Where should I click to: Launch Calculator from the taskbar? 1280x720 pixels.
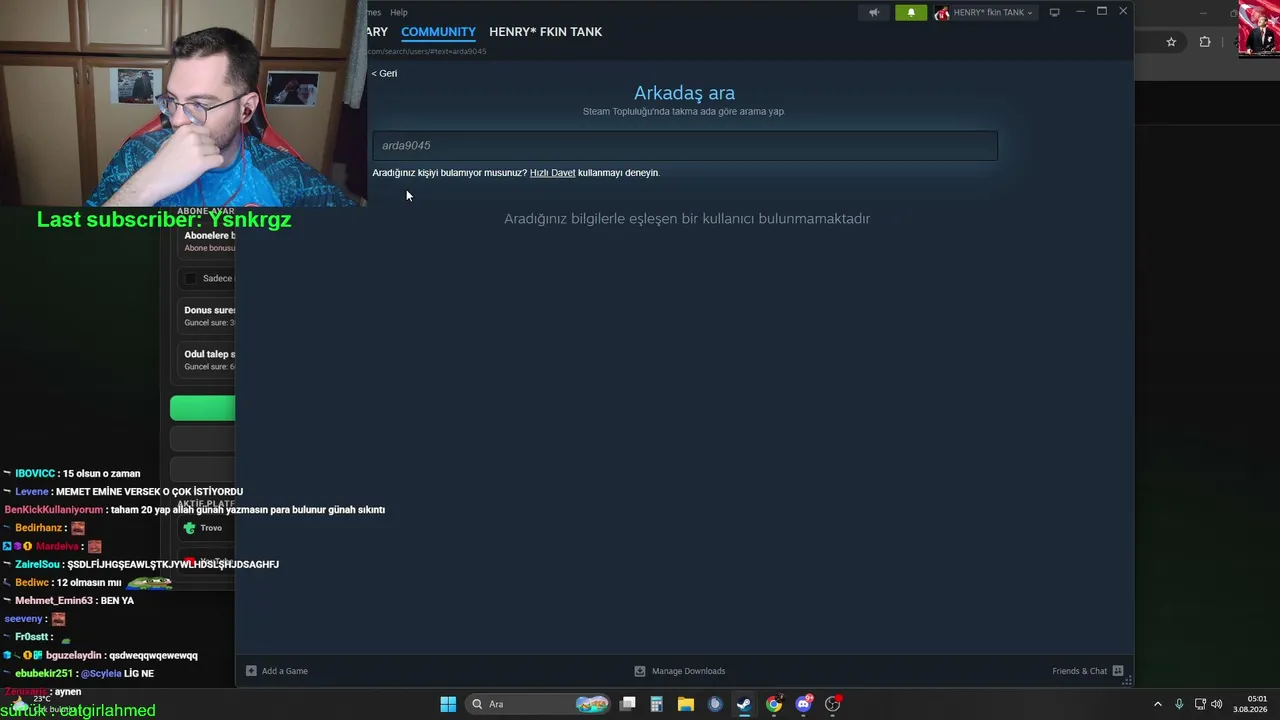coord(657,704)
